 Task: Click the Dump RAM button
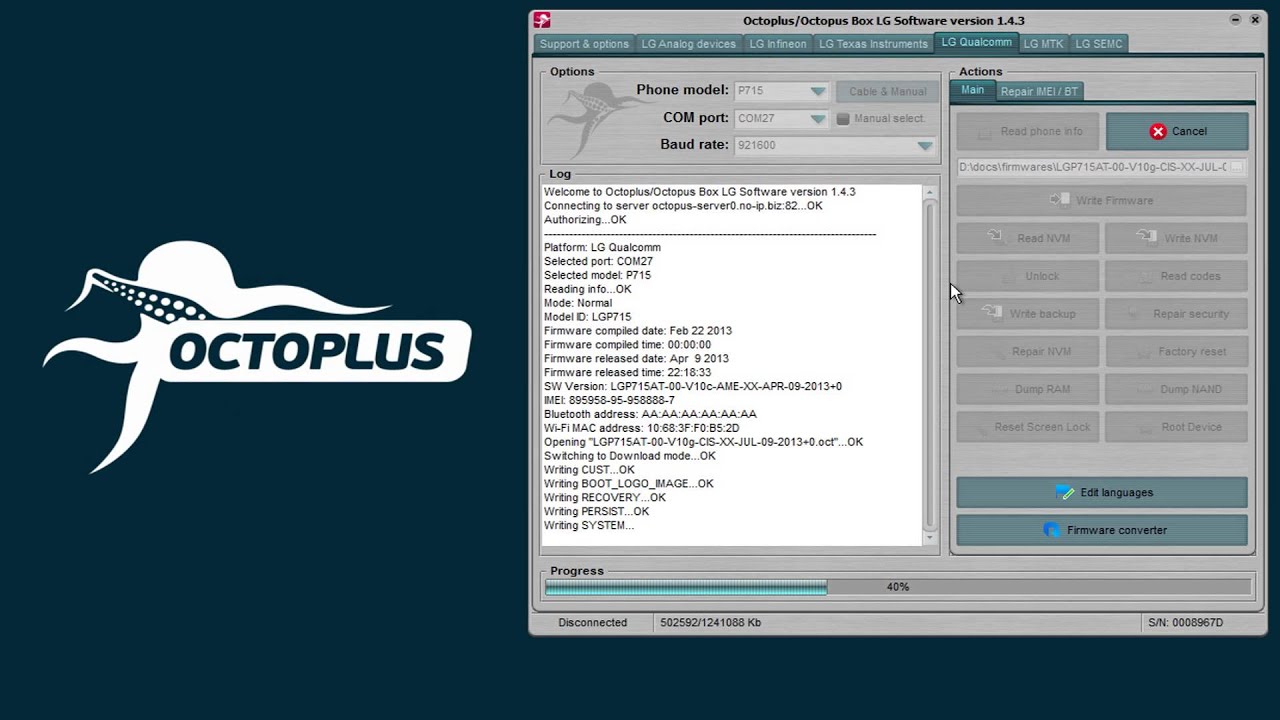tap(1028, 389)
